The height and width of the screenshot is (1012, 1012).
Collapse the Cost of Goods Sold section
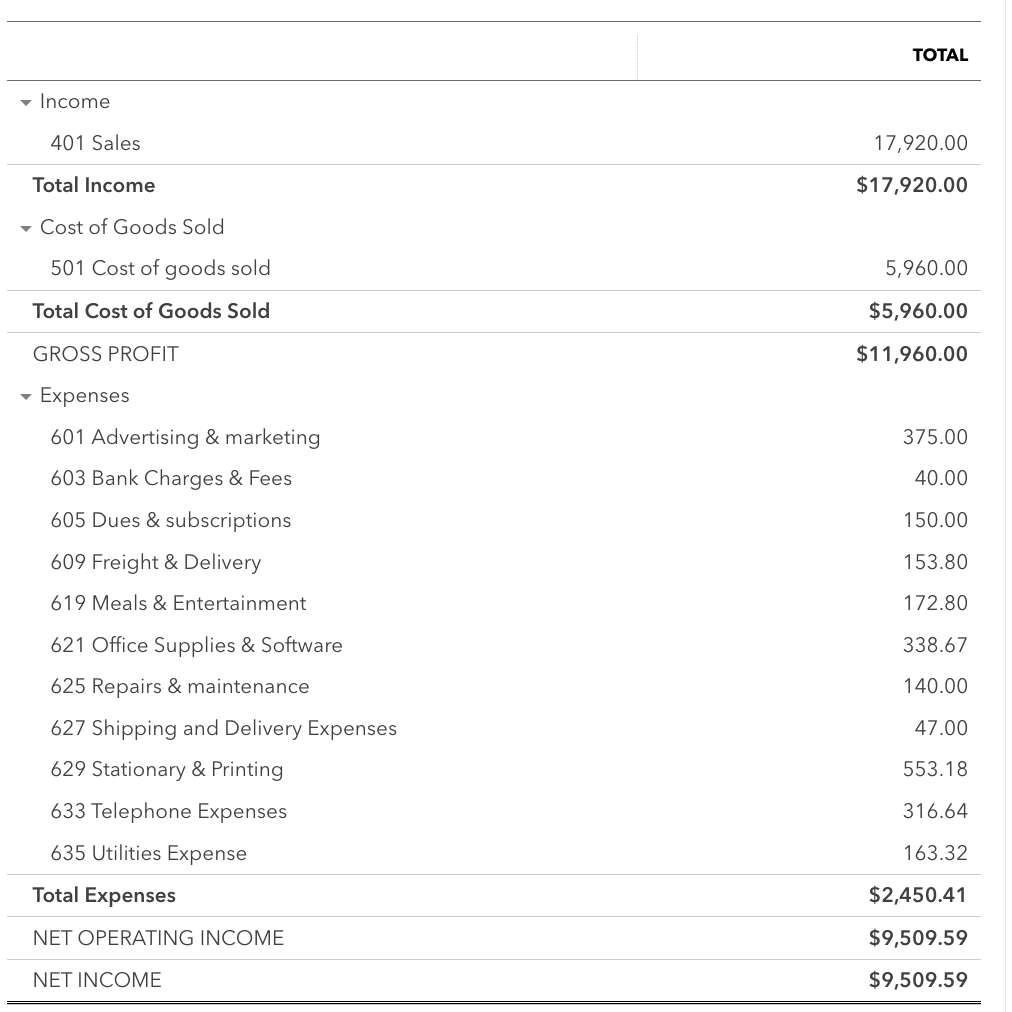tap(24, 227)
